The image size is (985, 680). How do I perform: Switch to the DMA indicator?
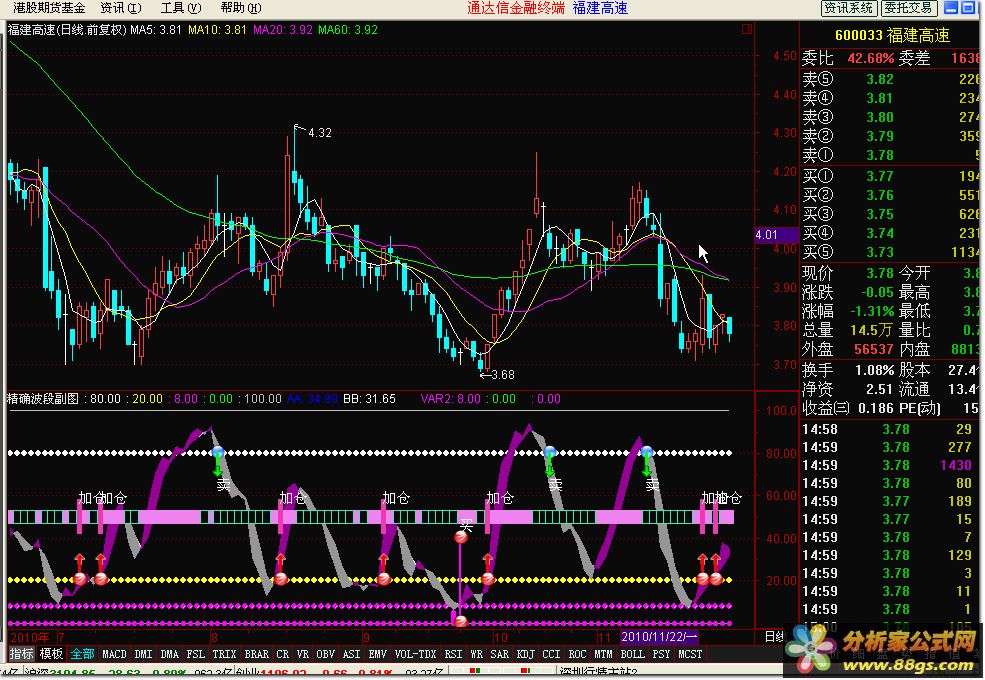(170, 654)
